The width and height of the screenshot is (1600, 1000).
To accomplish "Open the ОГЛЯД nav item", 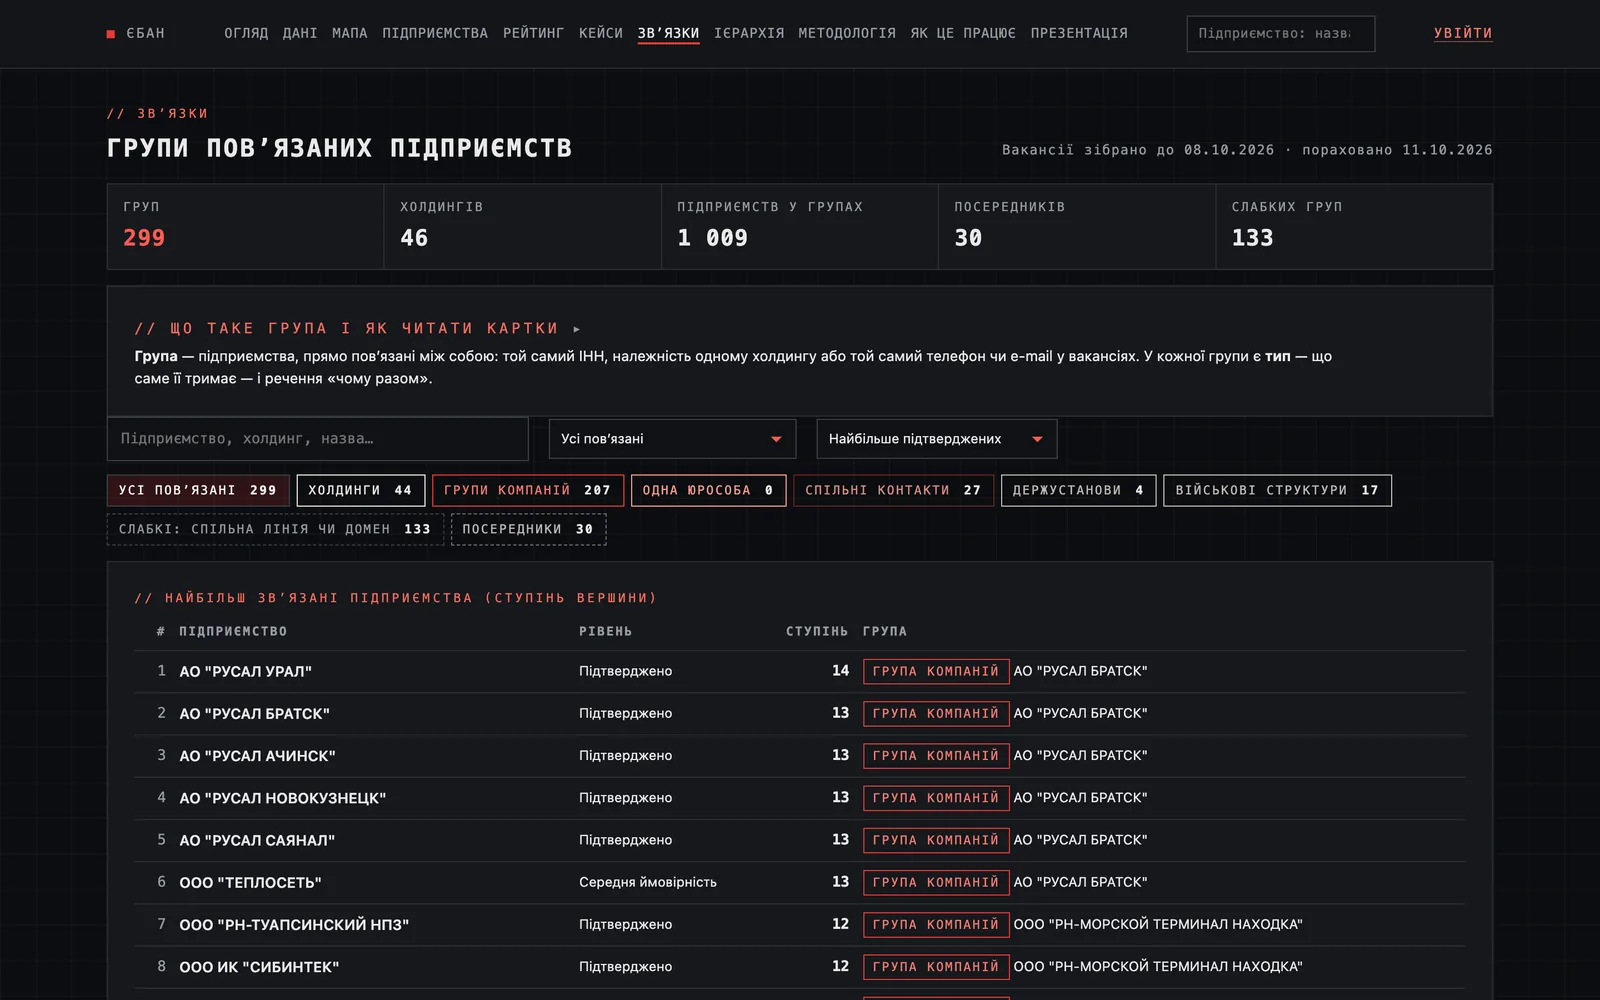I will click(246, 33).
